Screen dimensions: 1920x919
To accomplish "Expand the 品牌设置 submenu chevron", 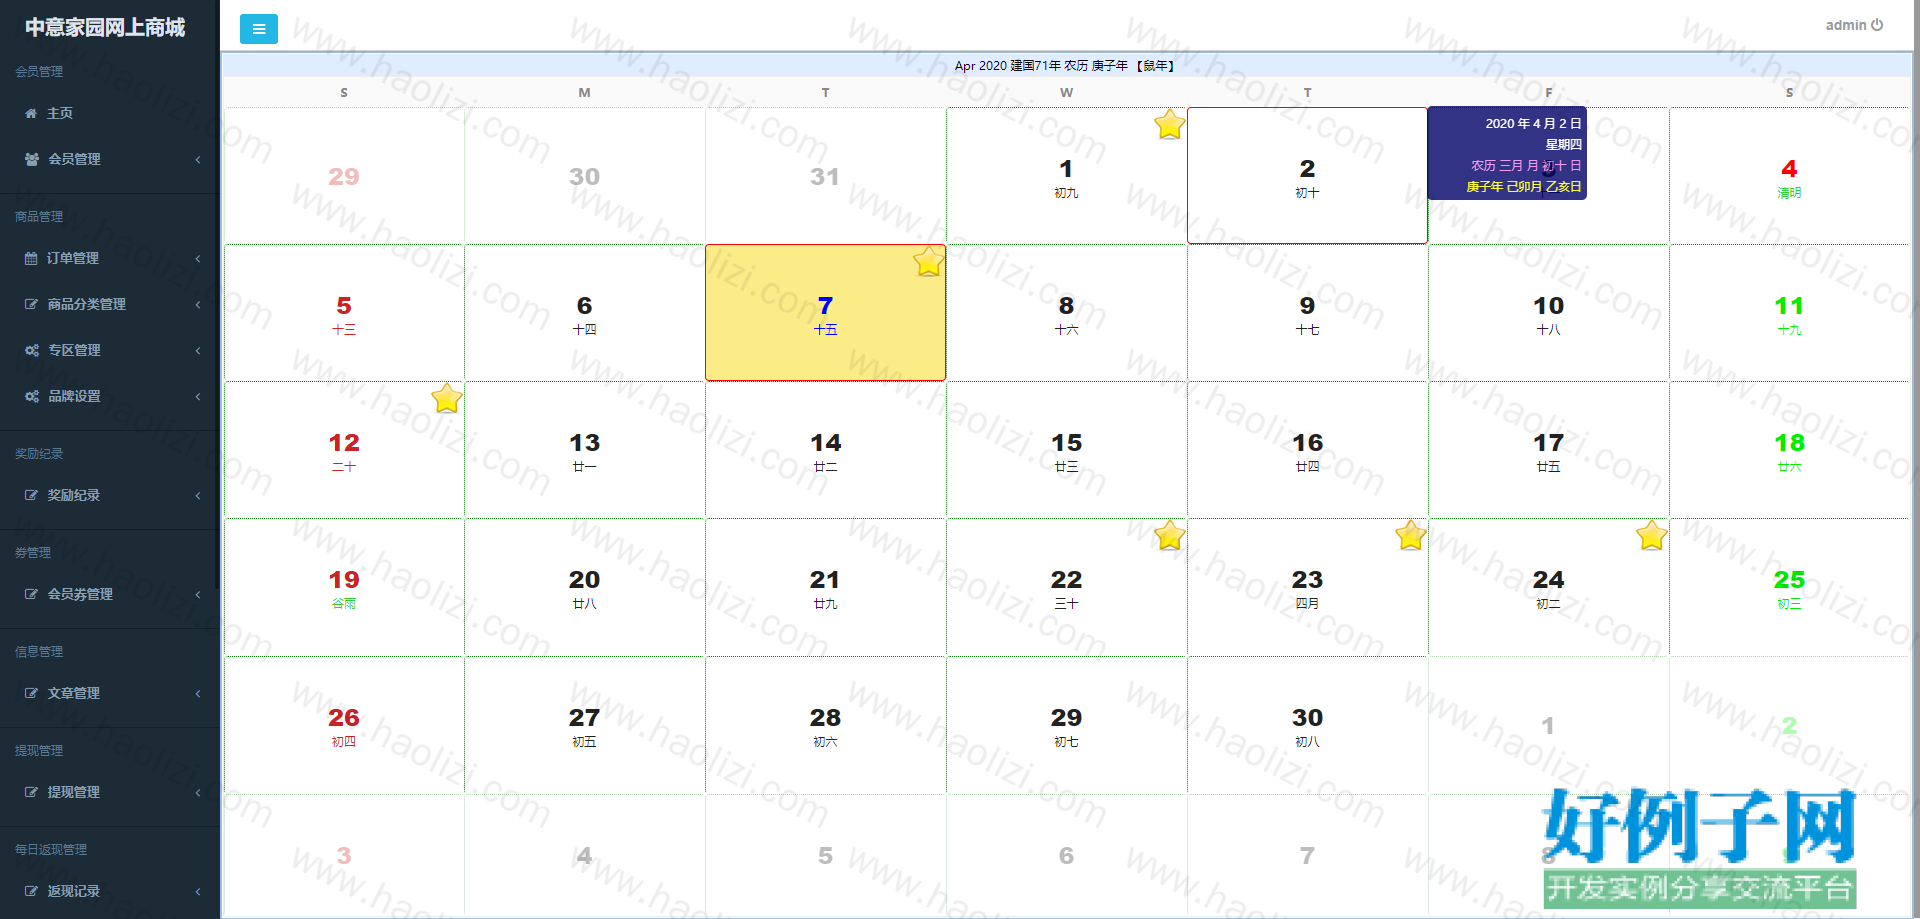I will tap(198, 396).
